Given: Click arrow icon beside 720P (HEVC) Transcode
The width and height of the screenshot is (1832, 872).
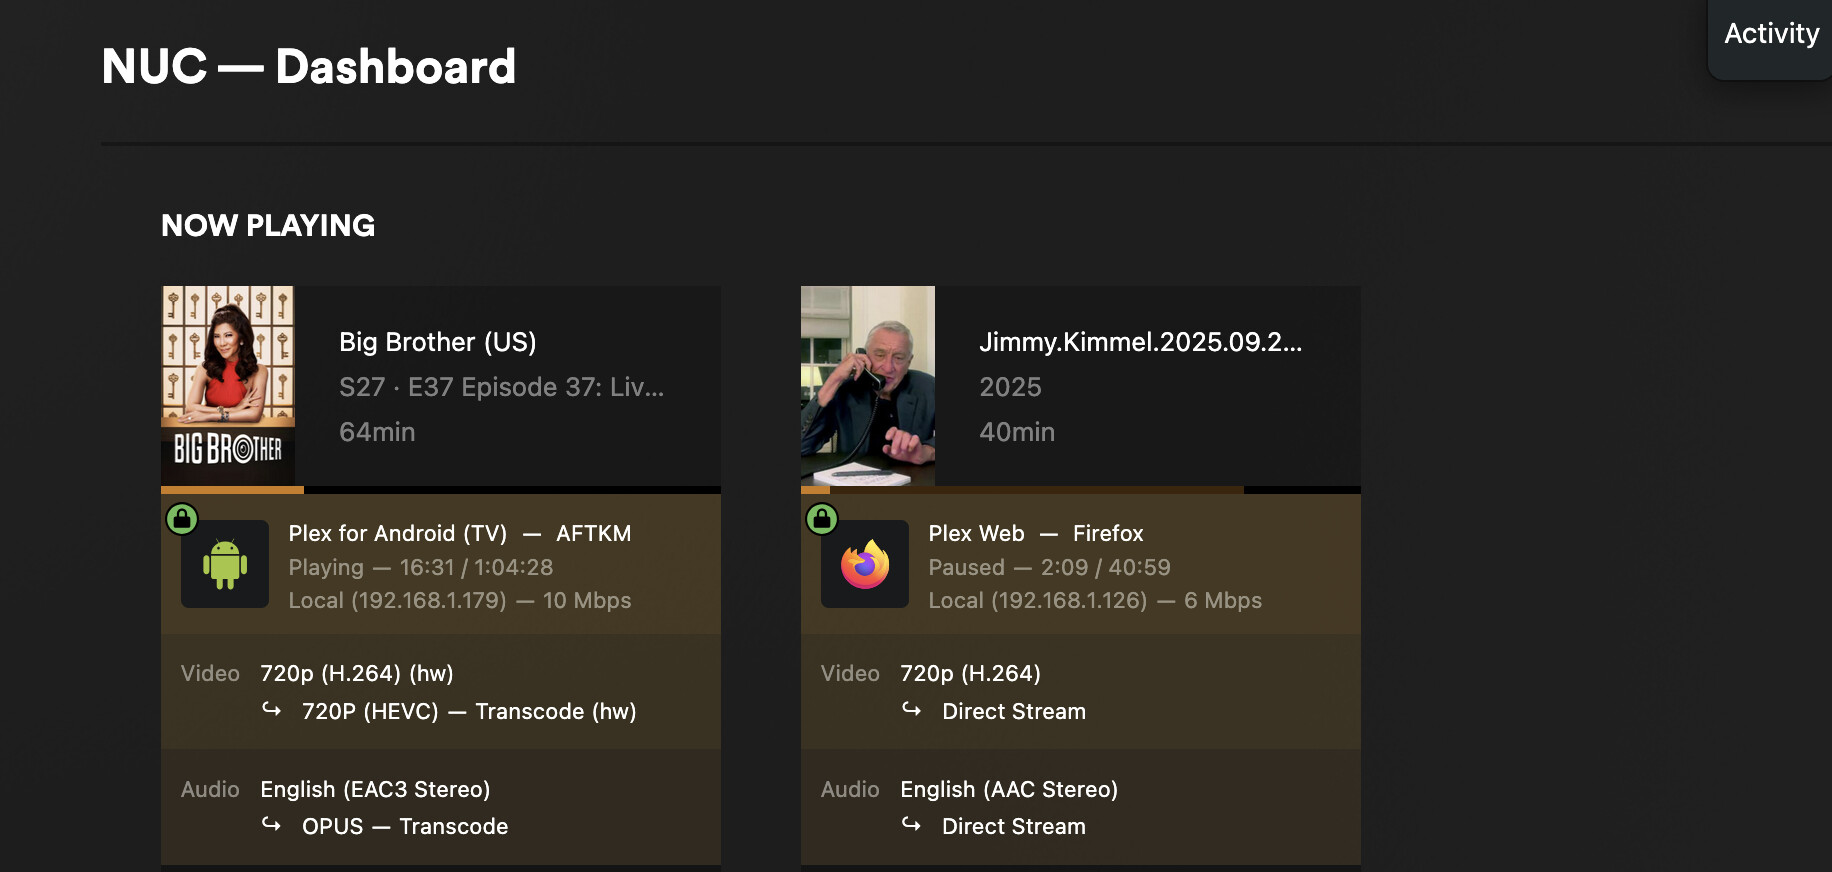Looking at the screenshot, I should 271,710.
